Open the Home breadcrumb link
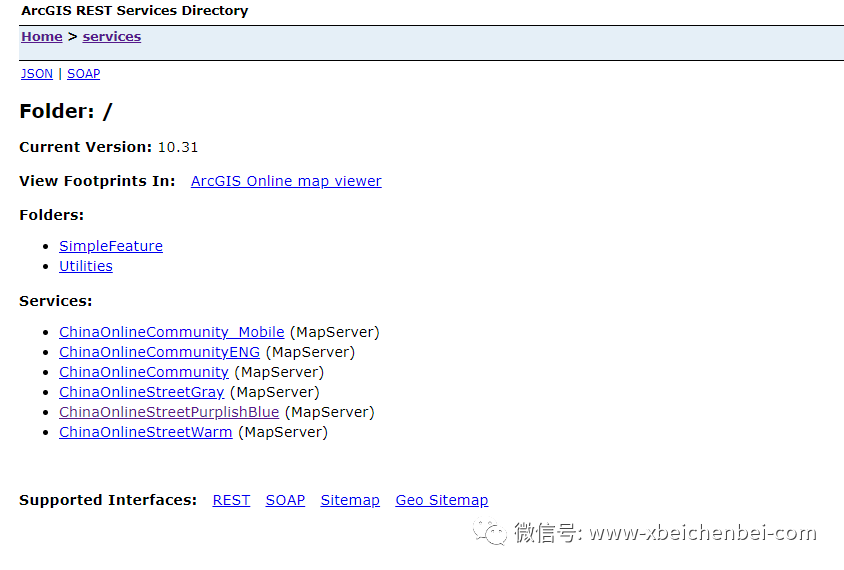 [41, 37]
